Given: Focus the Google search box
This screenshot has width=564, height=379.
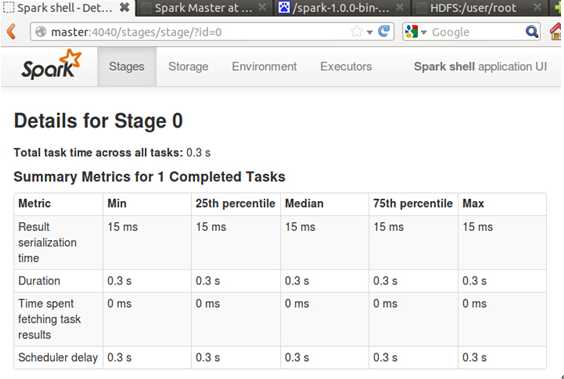Looking at the screenshot, I should (477, 32).
